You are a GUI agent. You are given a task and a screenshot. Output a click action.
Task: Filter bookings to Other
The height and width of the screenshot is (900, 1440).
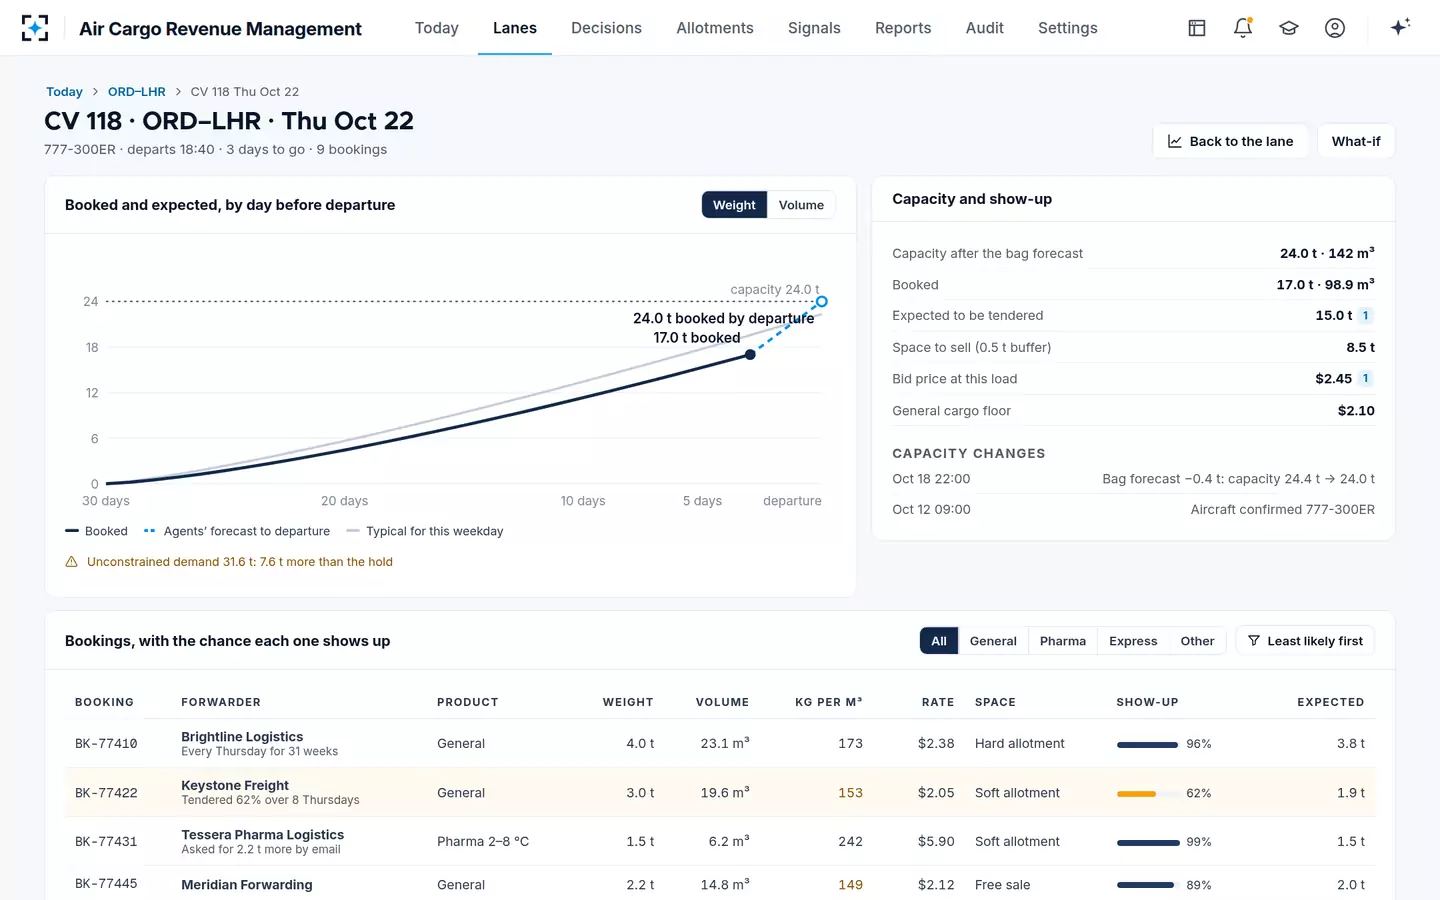[x=1197, y=641]
